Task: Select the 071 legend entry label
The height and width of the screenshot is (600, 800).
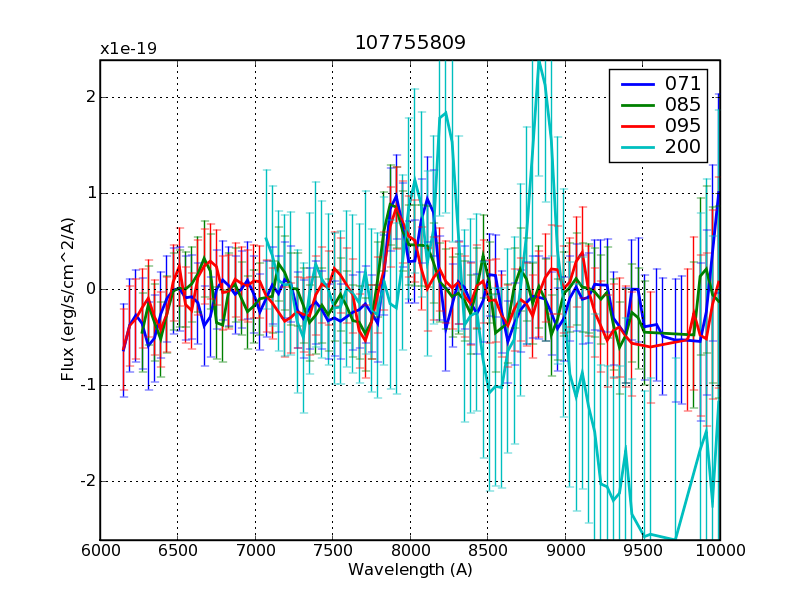Action: tap(682, 82)
